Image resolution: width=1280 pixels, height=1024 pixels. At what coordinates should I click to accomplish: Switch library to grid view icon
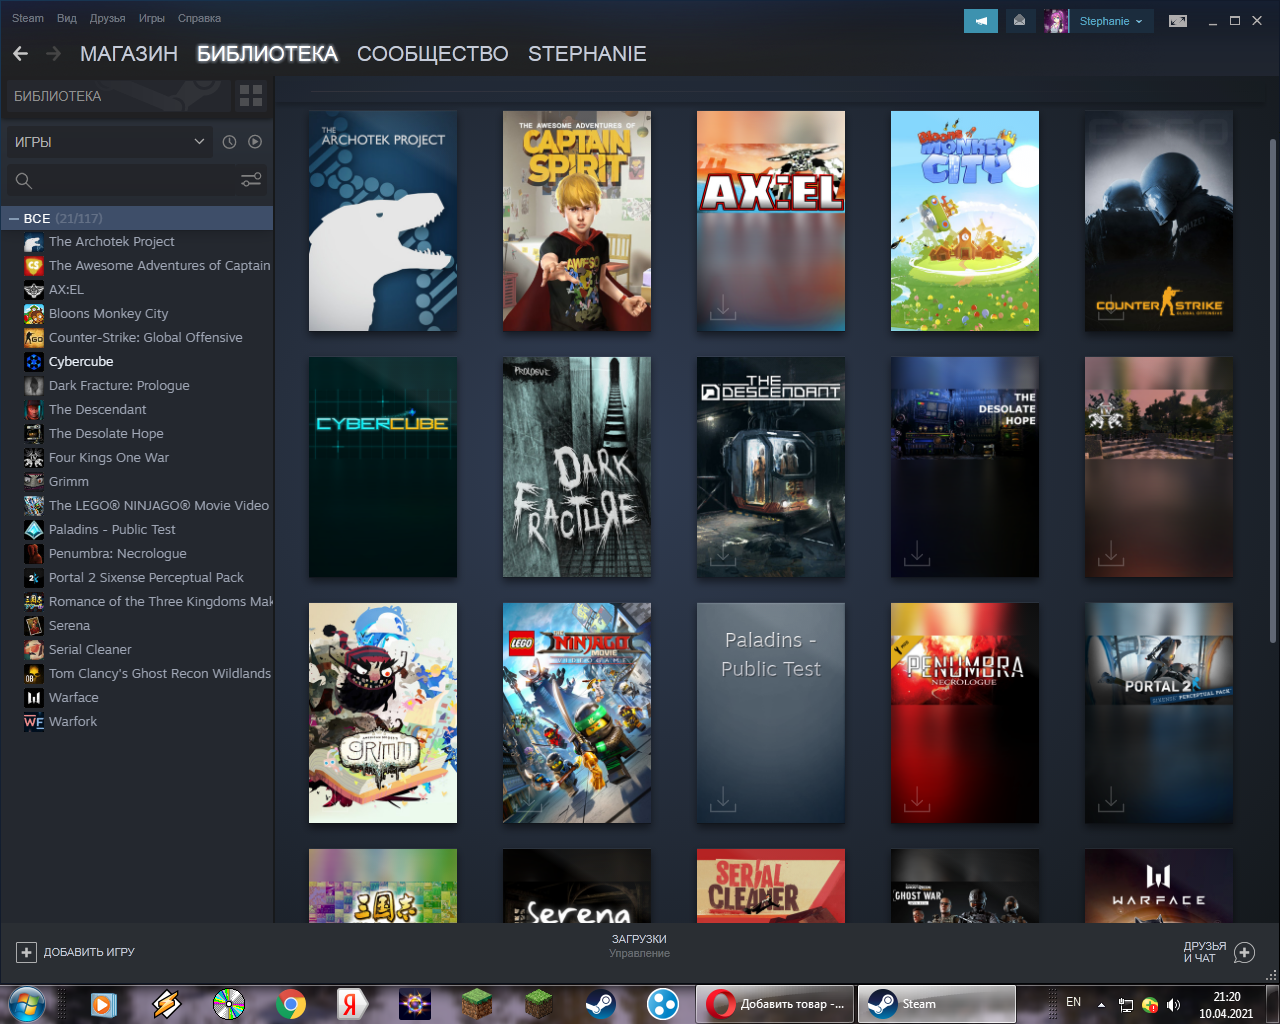point(251,96)
